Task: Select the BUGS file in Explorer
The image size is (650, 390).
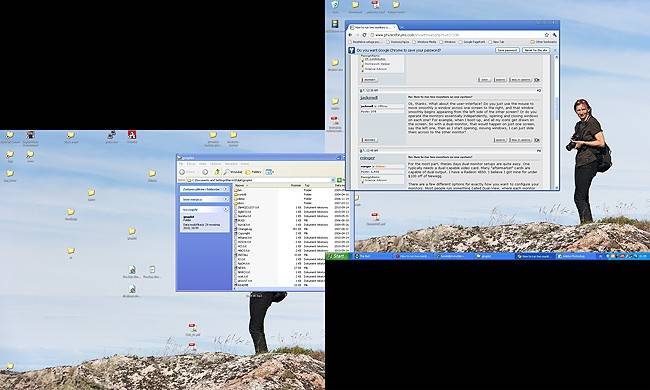Action: 240,220
